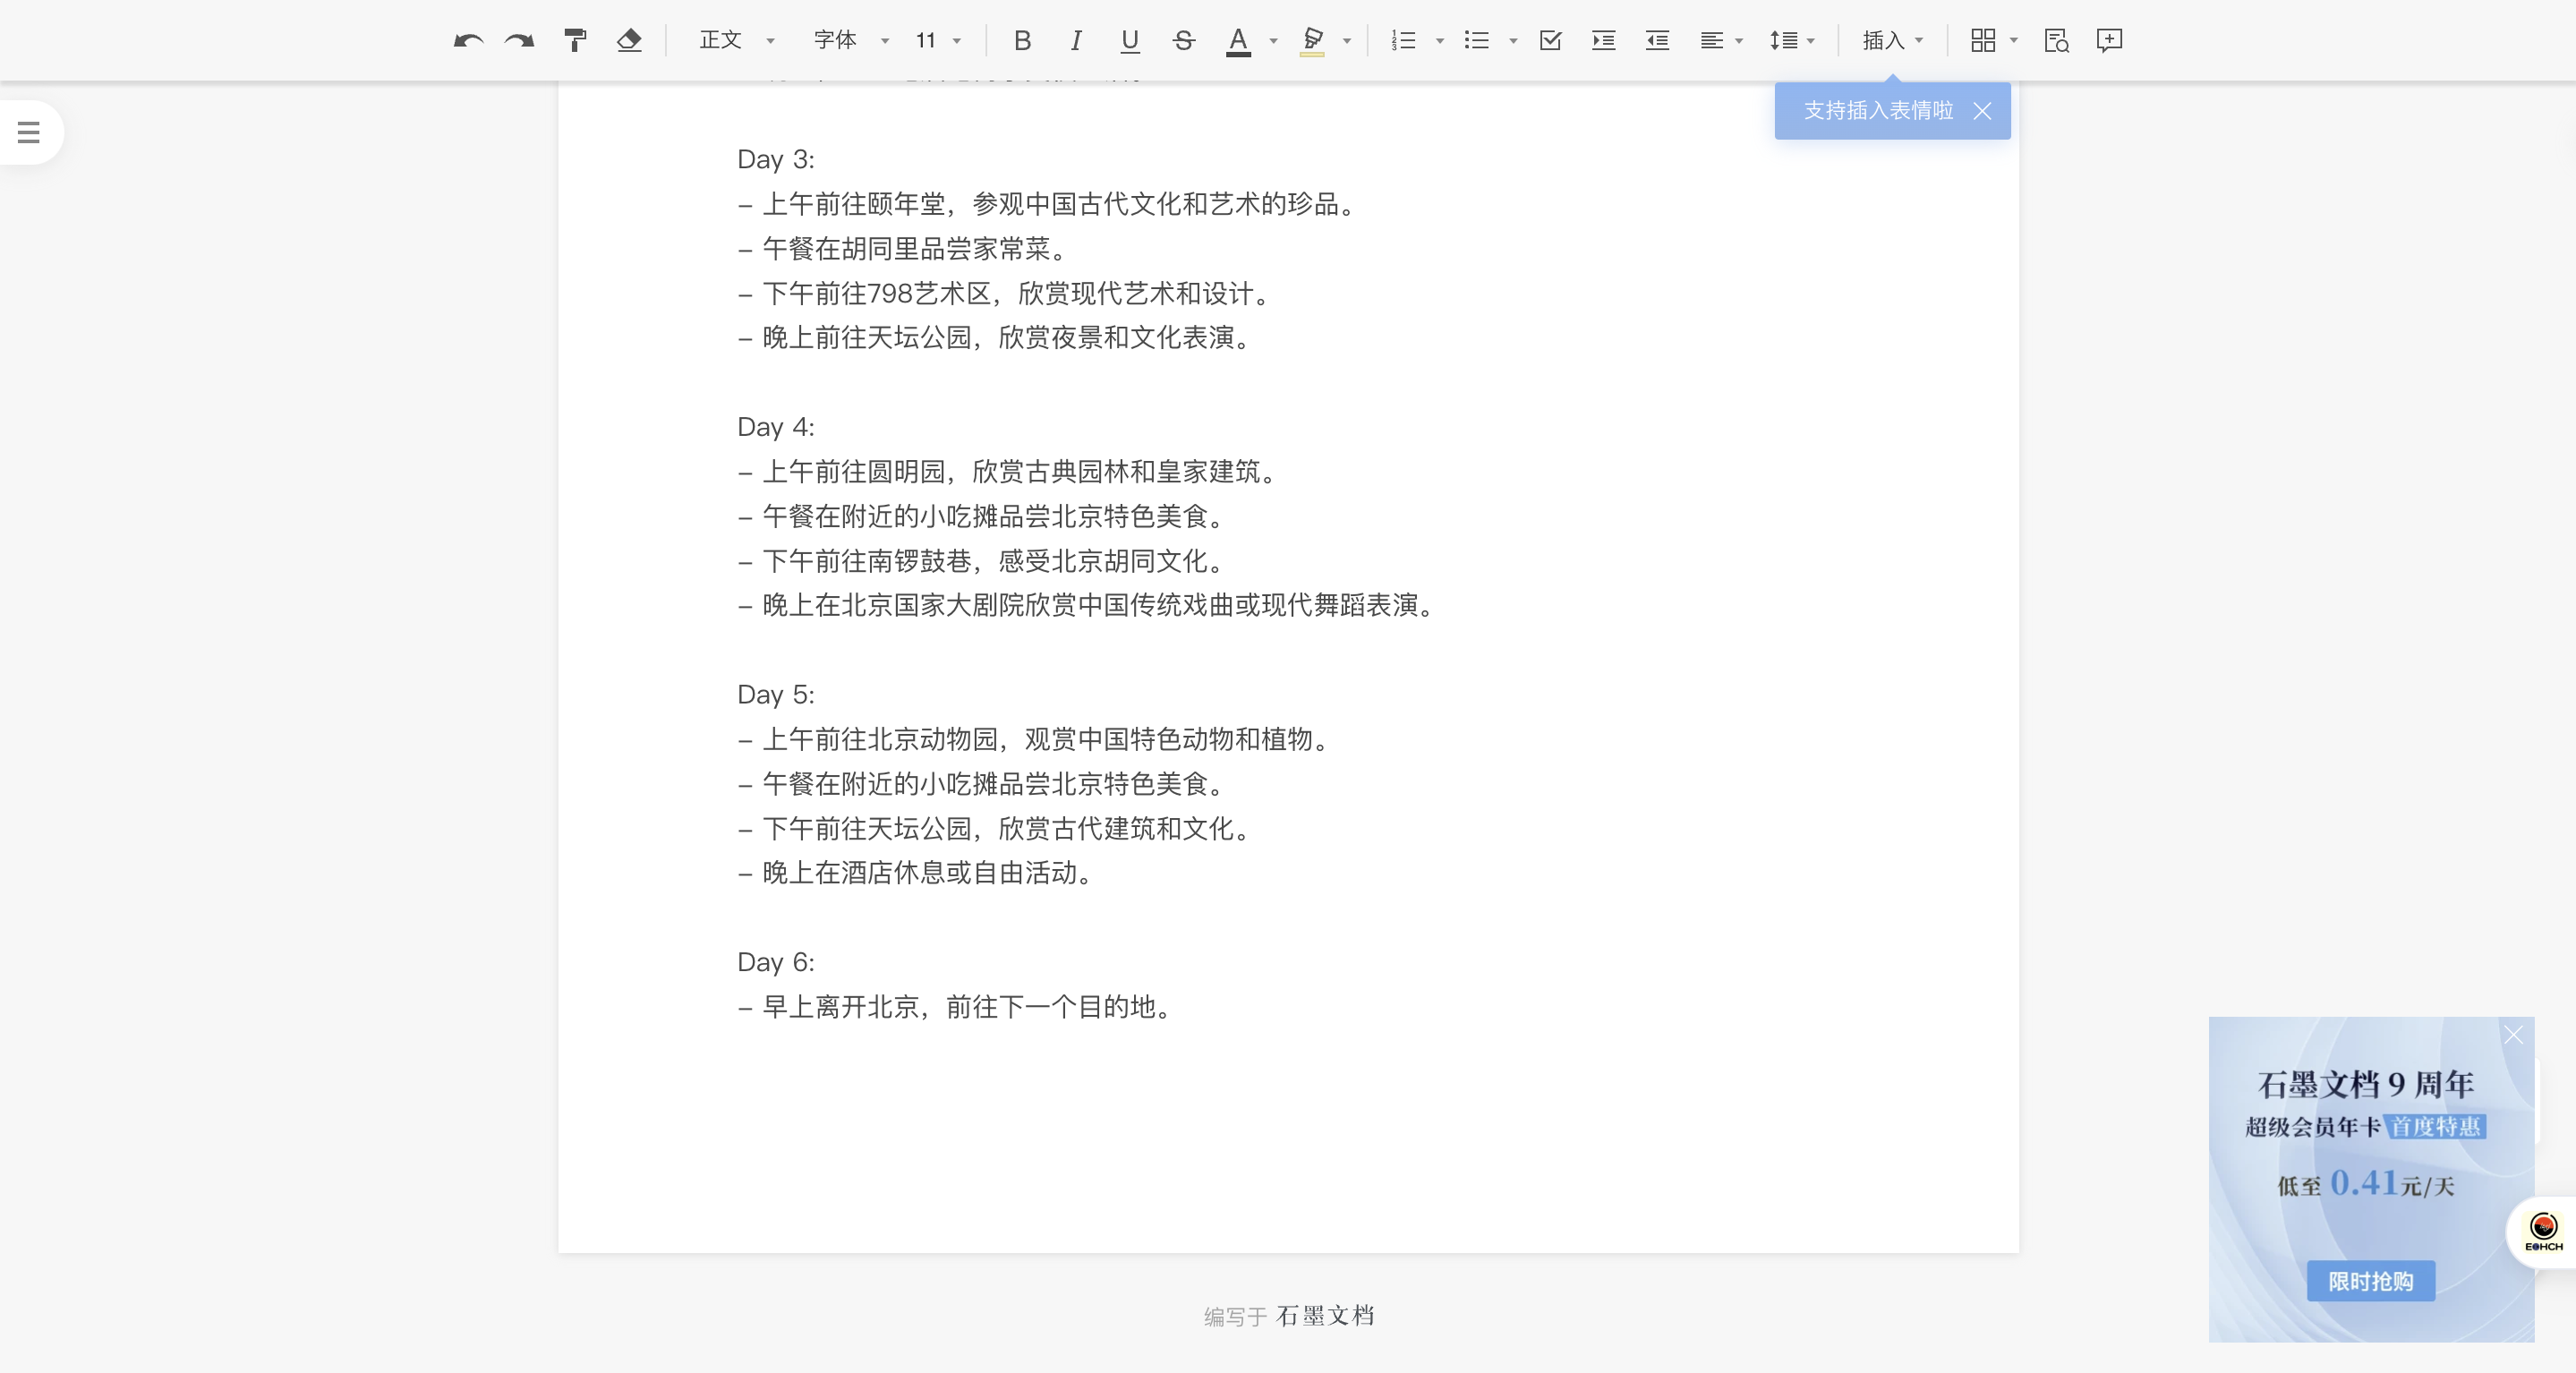Click the 限时抢购 promotion button
The width and height of the screenshot is (2576, 1373).
(2370, 1281)
